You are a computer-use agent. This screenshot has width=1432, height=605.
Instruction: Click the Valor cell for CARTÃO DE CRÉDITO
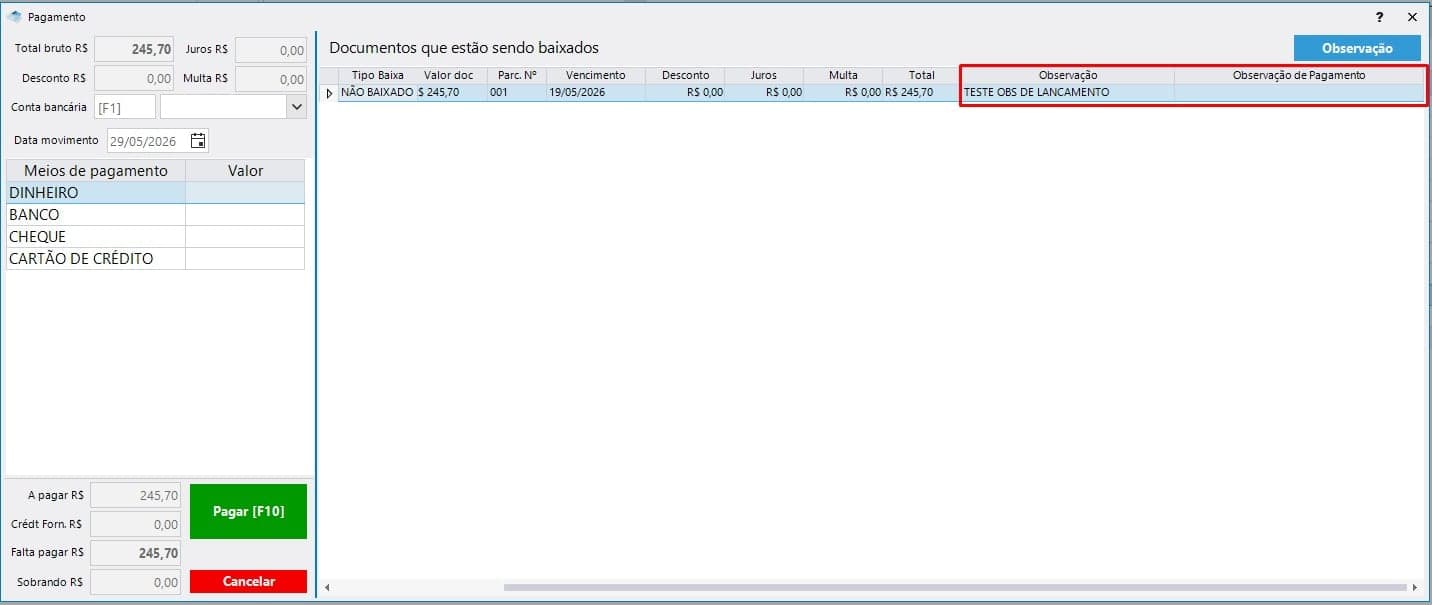[x=245, y=259]
